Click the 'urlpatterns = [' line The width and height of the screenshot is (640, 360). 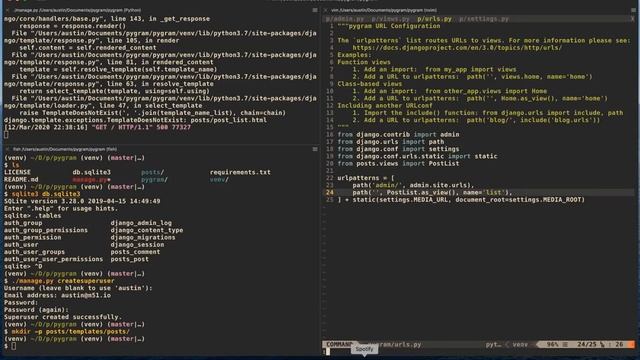pos(366,178)
